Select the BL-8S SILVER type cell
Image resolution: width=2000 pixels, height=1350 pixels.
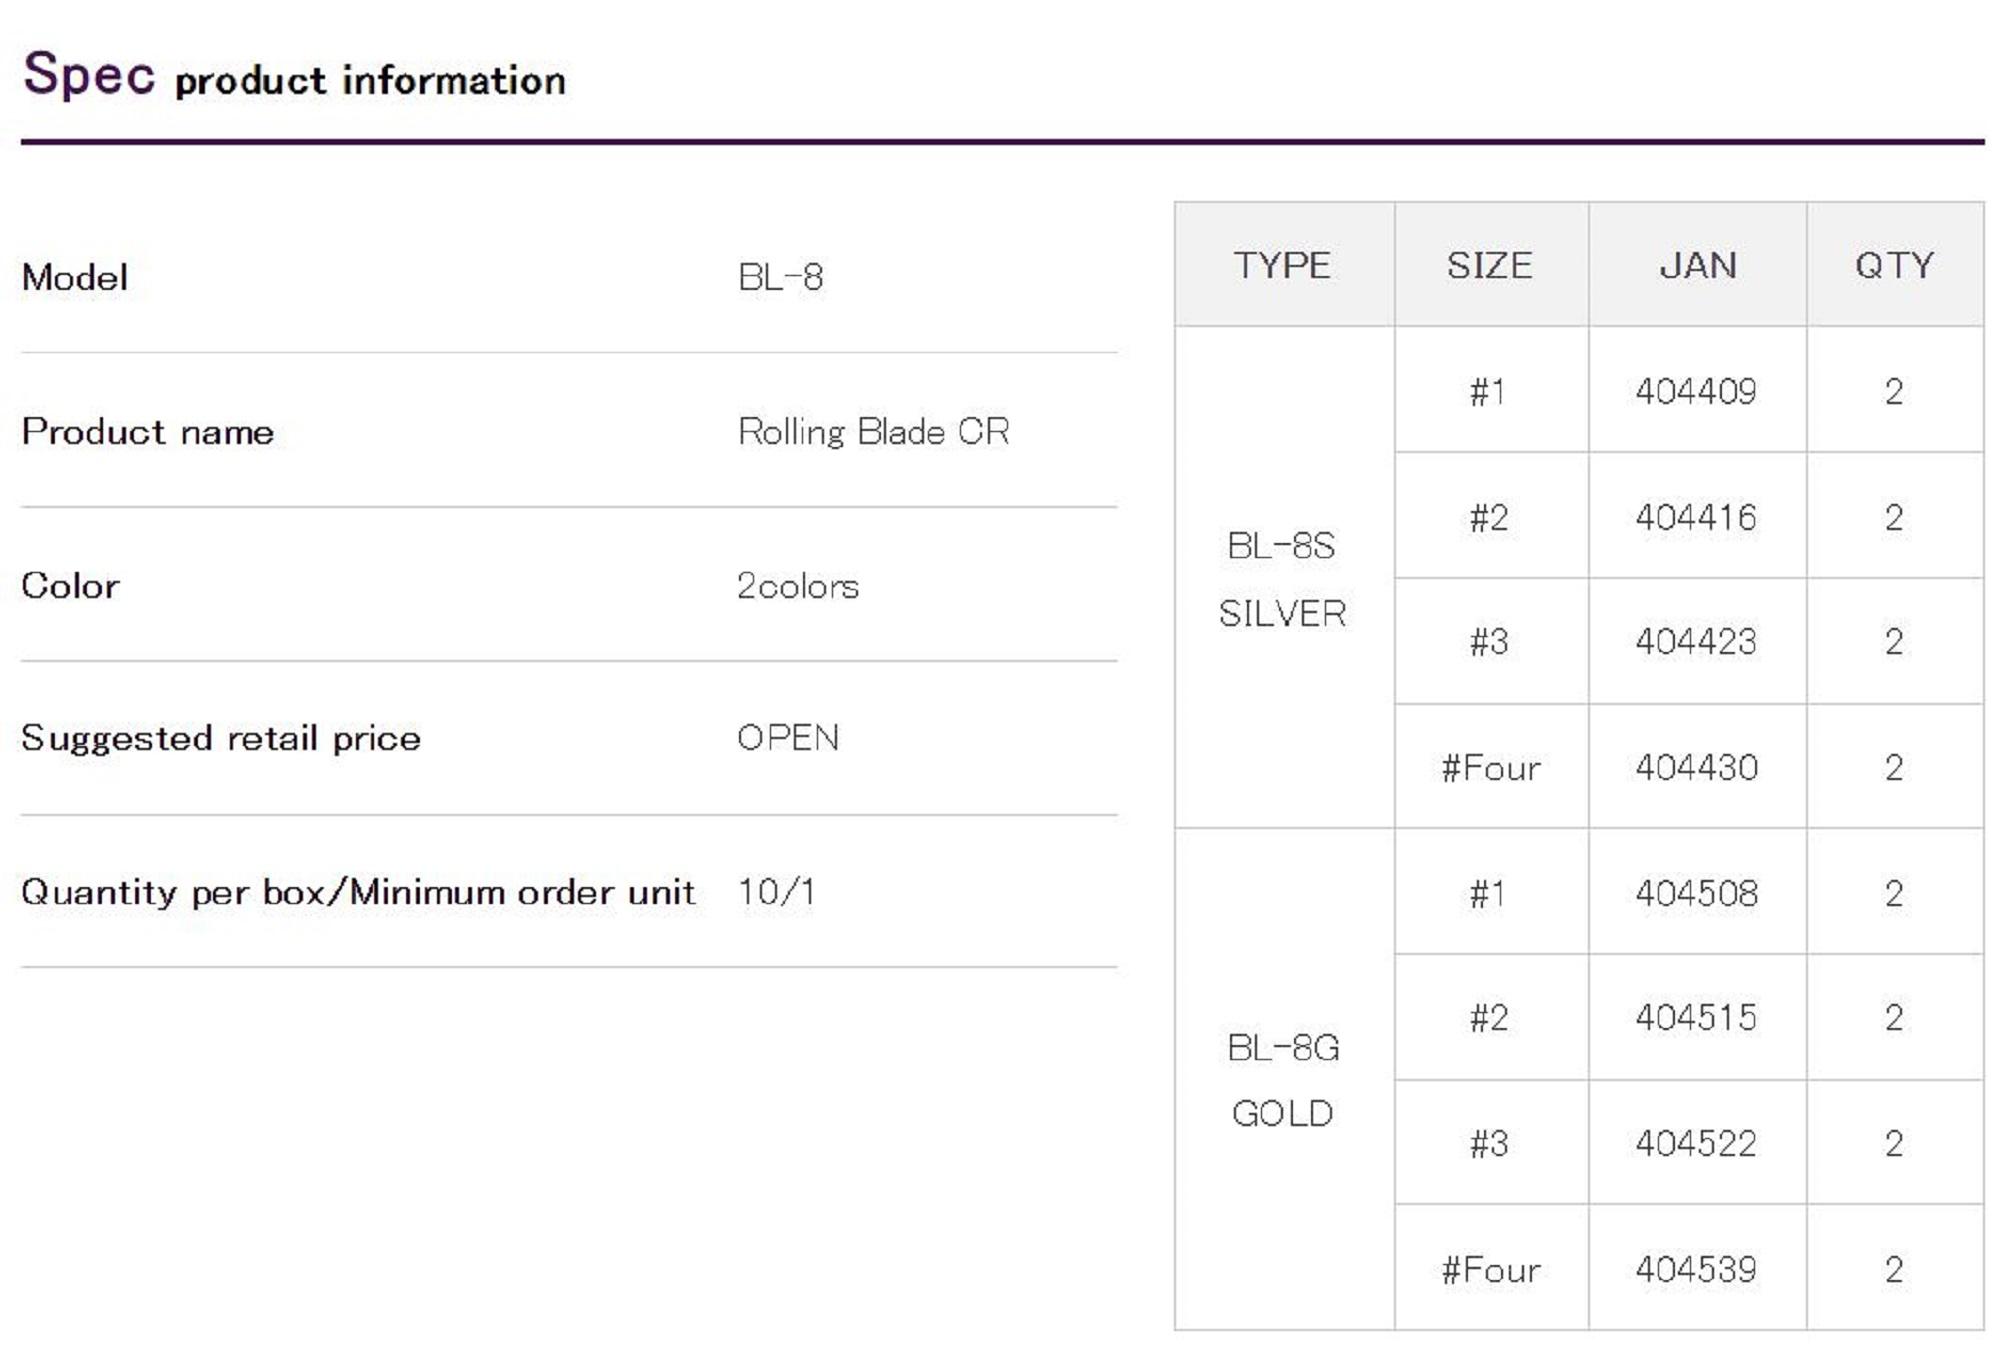point(1282,579)
